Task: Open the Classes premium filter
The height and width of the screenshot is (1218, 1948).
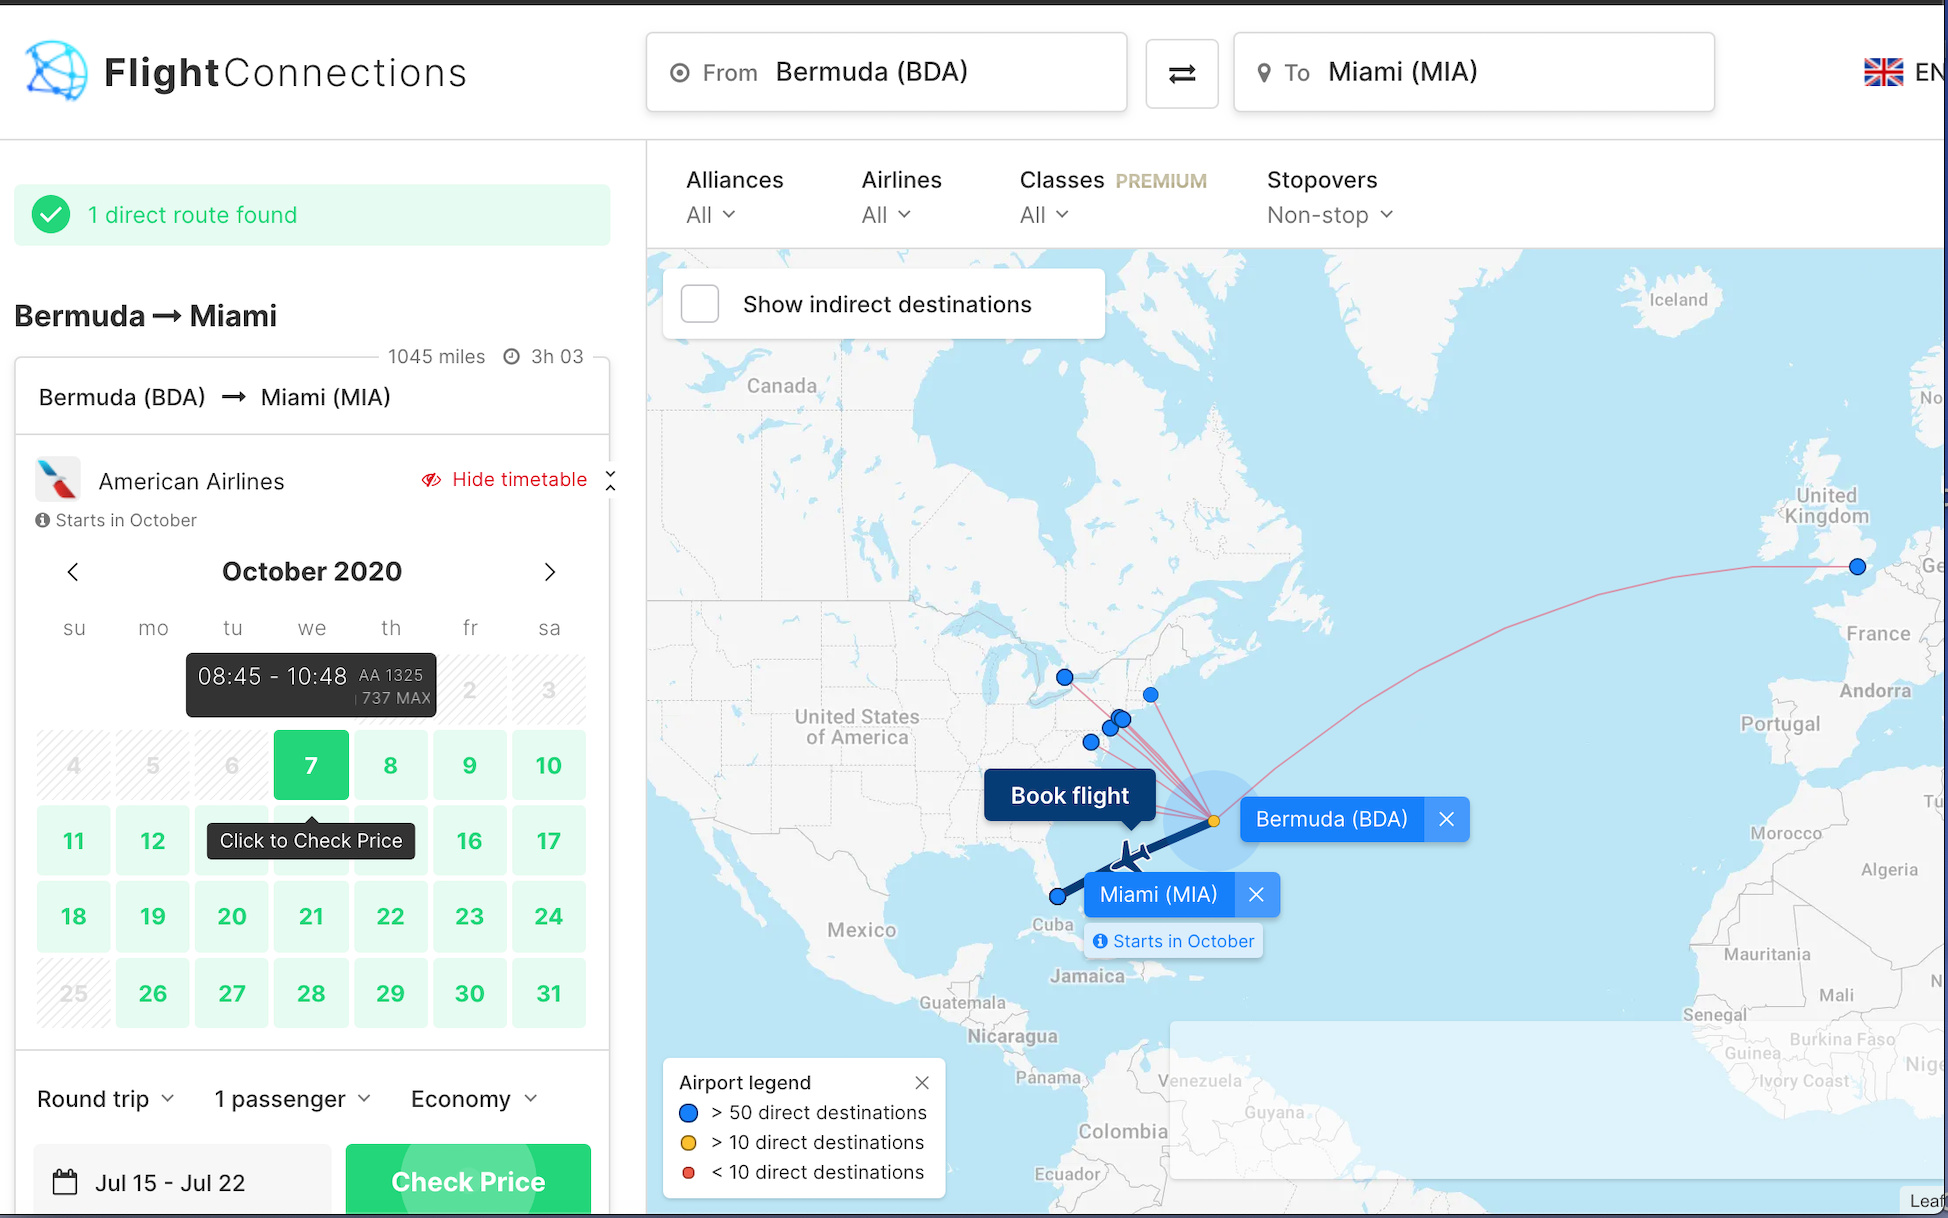Action: click(1044, 215)
